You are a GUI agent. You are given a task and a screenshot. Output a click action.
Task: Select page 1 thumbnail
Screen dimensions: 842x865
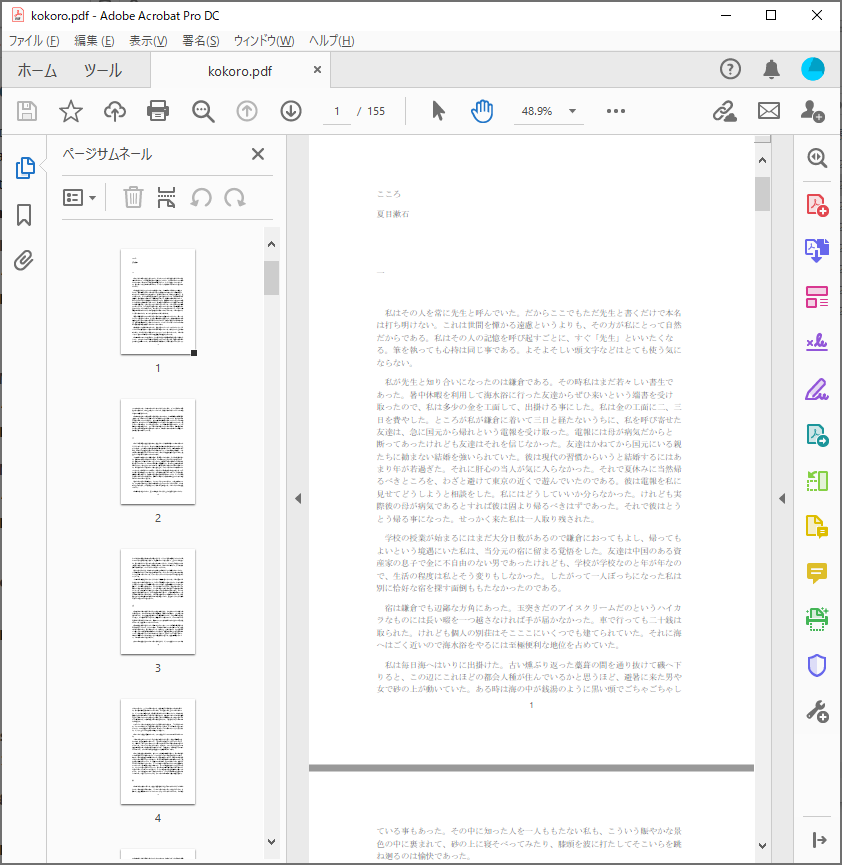(x=158, y=301)
